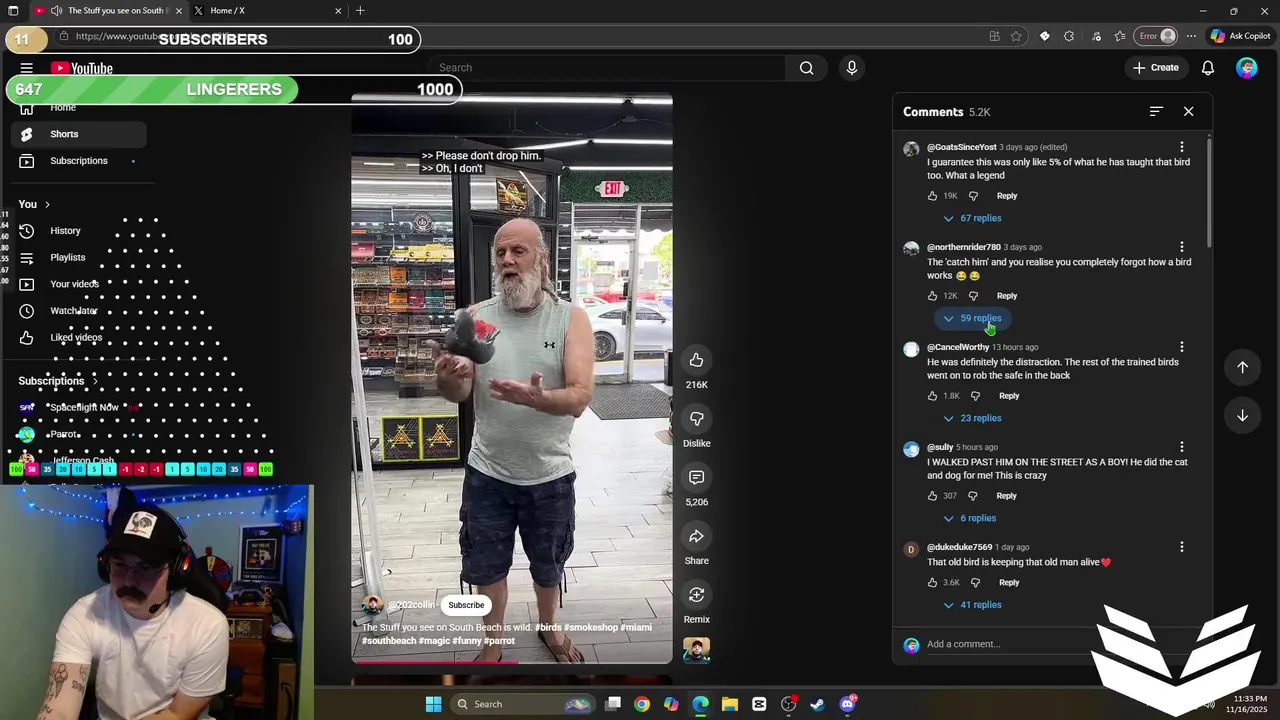Favorite this page with star icon
The width and height of the screenshot is (1280, 720).
(x=1016, y=36)
